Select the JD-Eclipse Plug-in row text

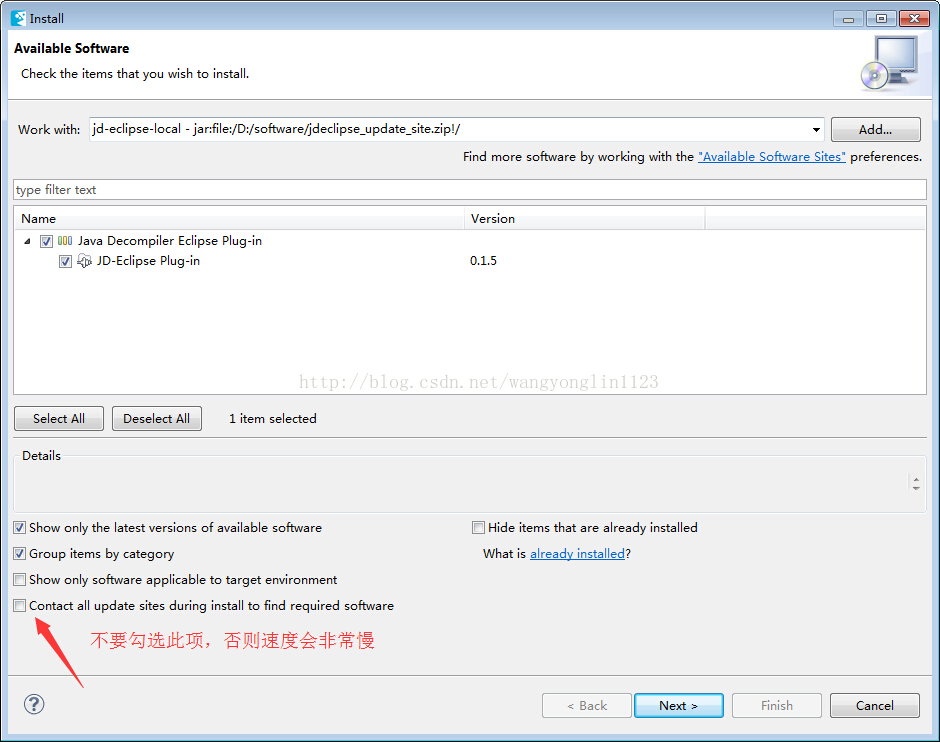pos(148,261)
